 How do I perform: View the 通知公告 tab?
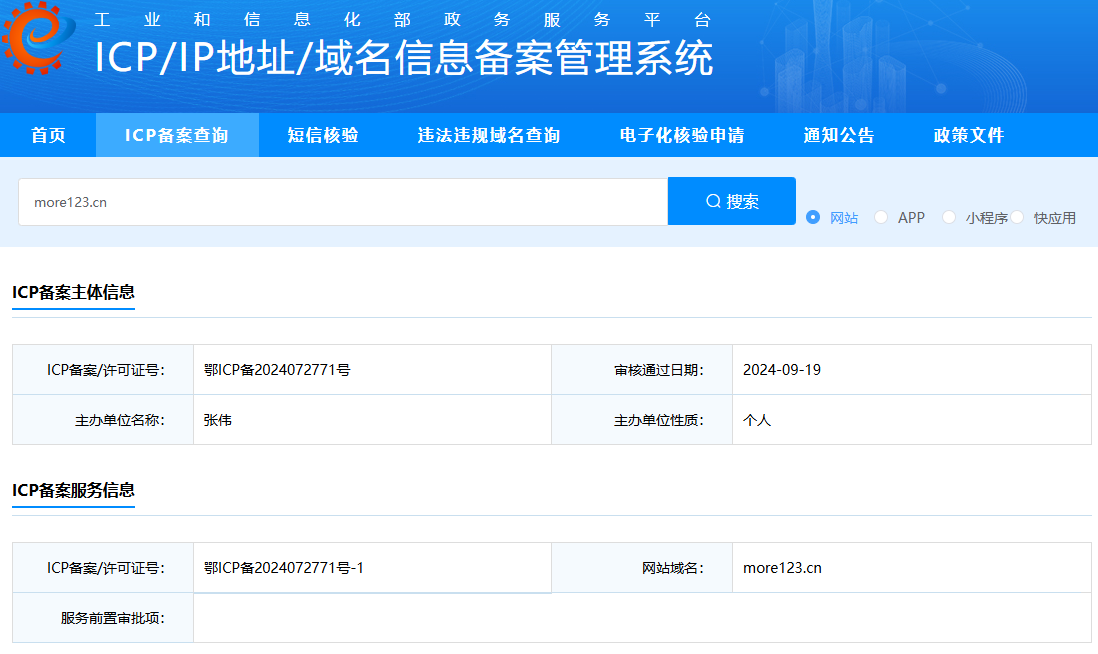pos(838,136)
